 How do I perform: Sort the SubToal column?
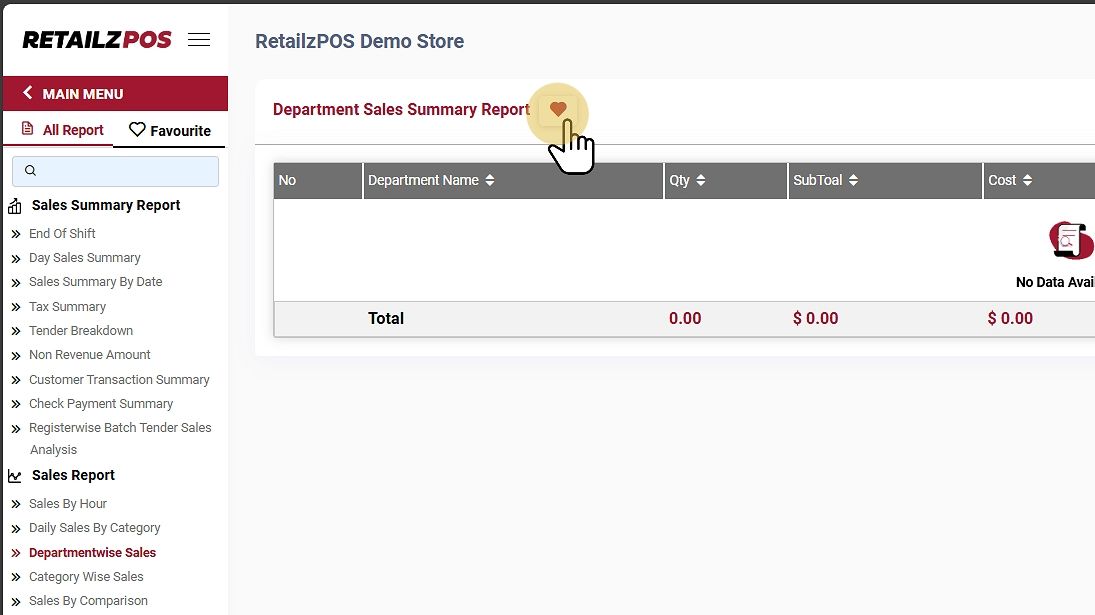pyautogui.click(x=853, y=180)
